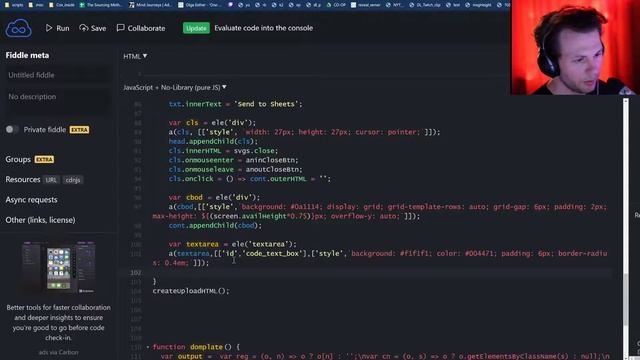640x360 pixels.
Task: Open the JavaScript No-Library settings dropdown
Action: (x=175, y=87)
